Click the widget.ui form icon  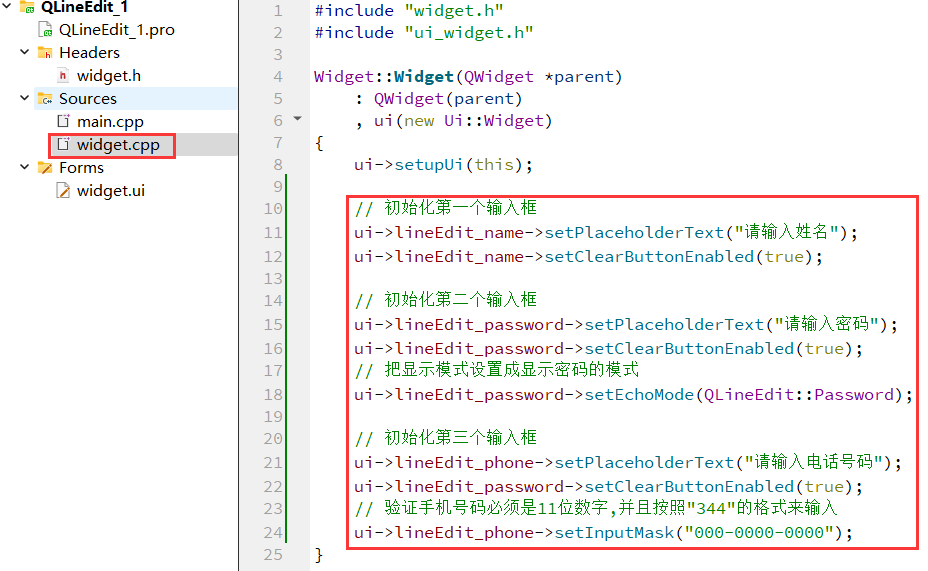pos(63,191)
